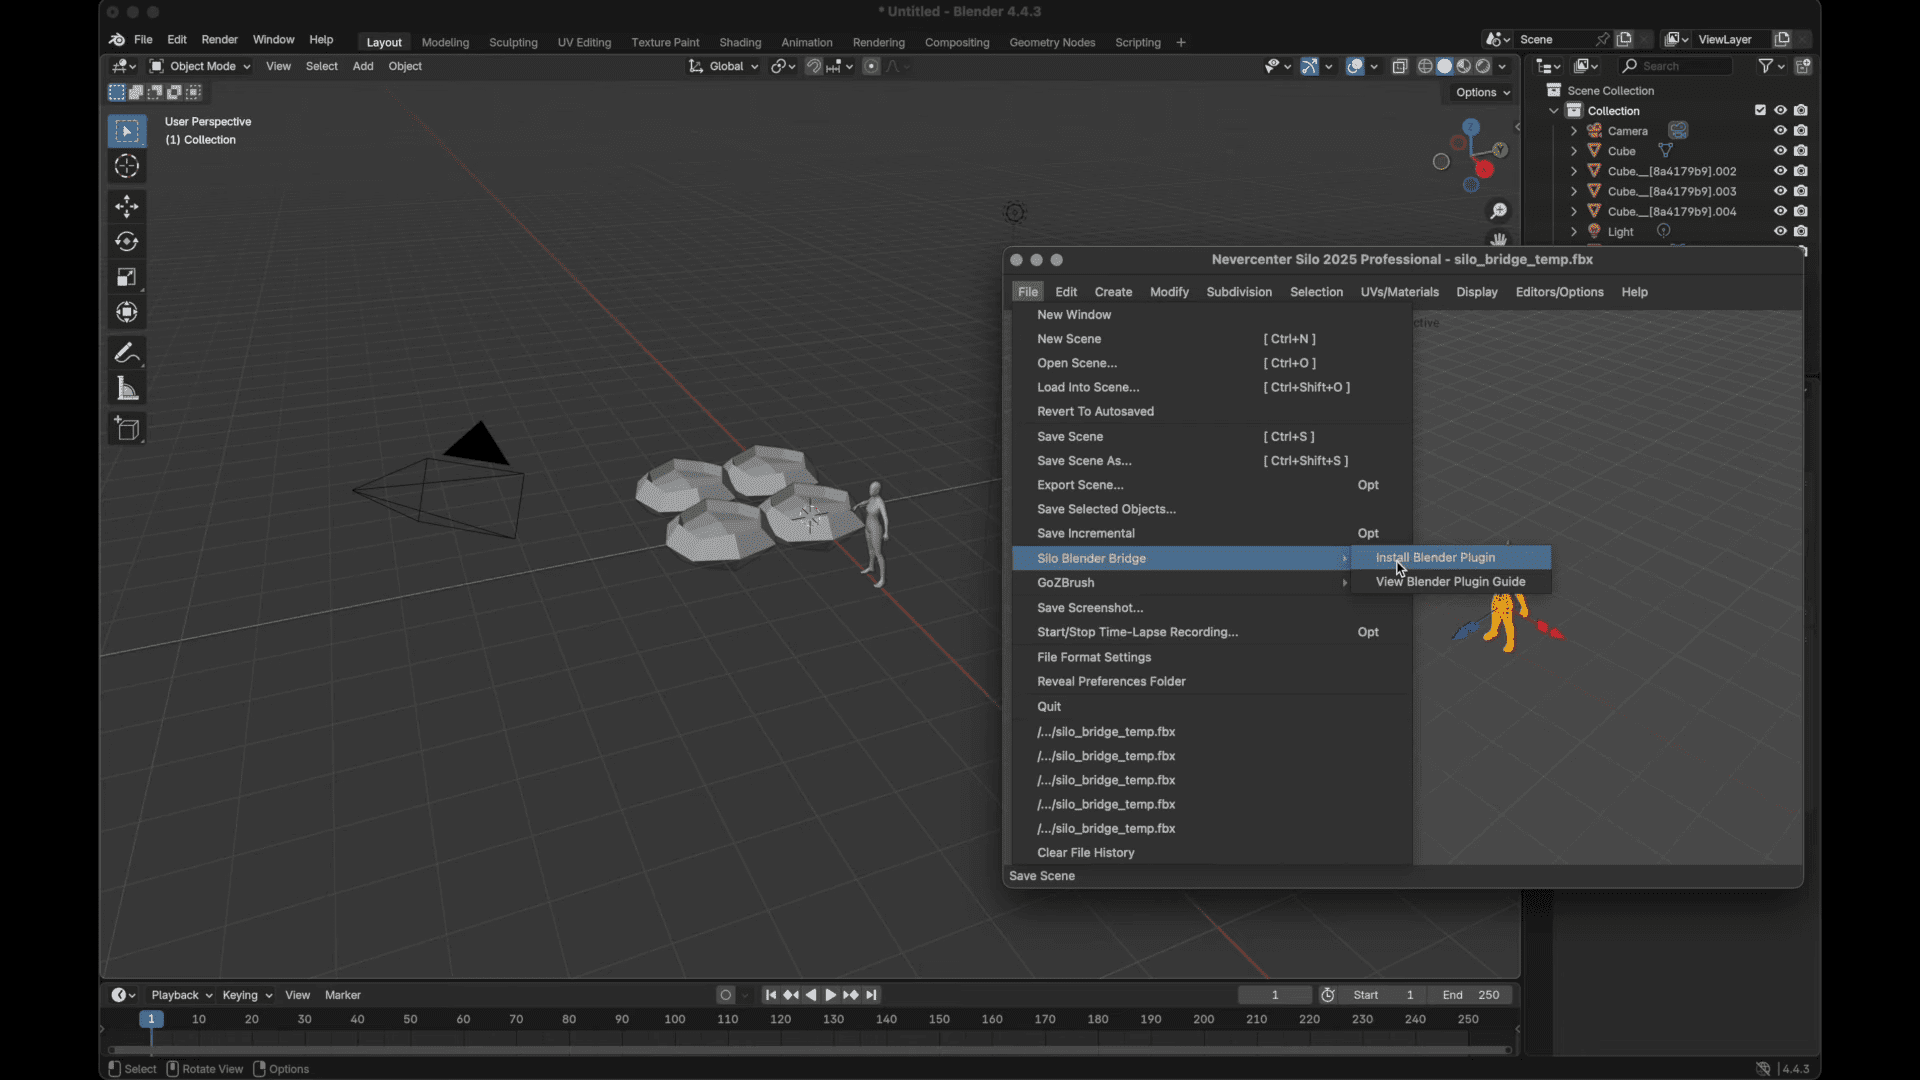Hide the Light object in the viewport
The image size is (1920, 1080).
coord(1780,230)
